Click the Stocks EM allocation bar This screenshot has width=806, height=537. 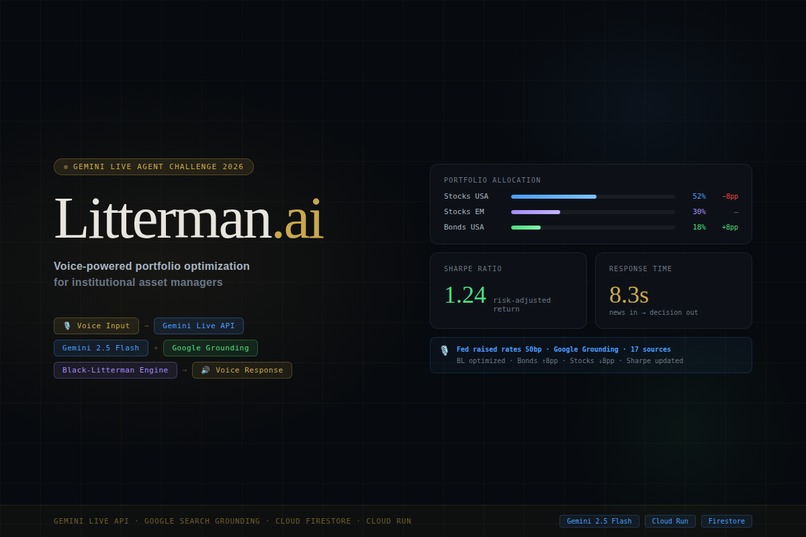pos(593,212)
